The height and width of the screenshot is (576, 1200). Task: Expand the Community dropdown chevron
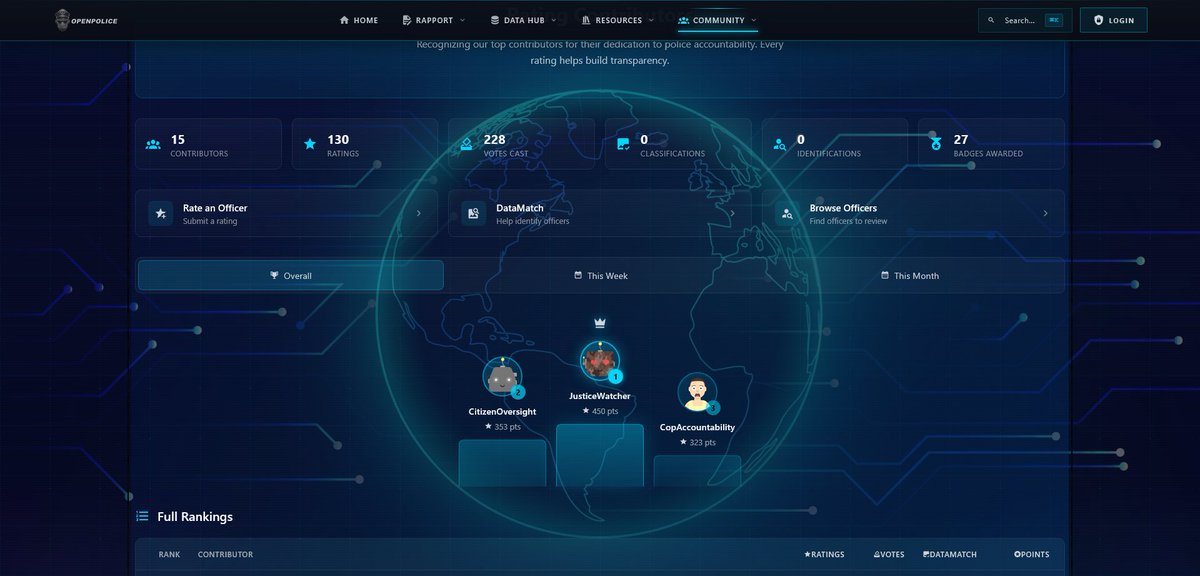(x=754, y=20)
